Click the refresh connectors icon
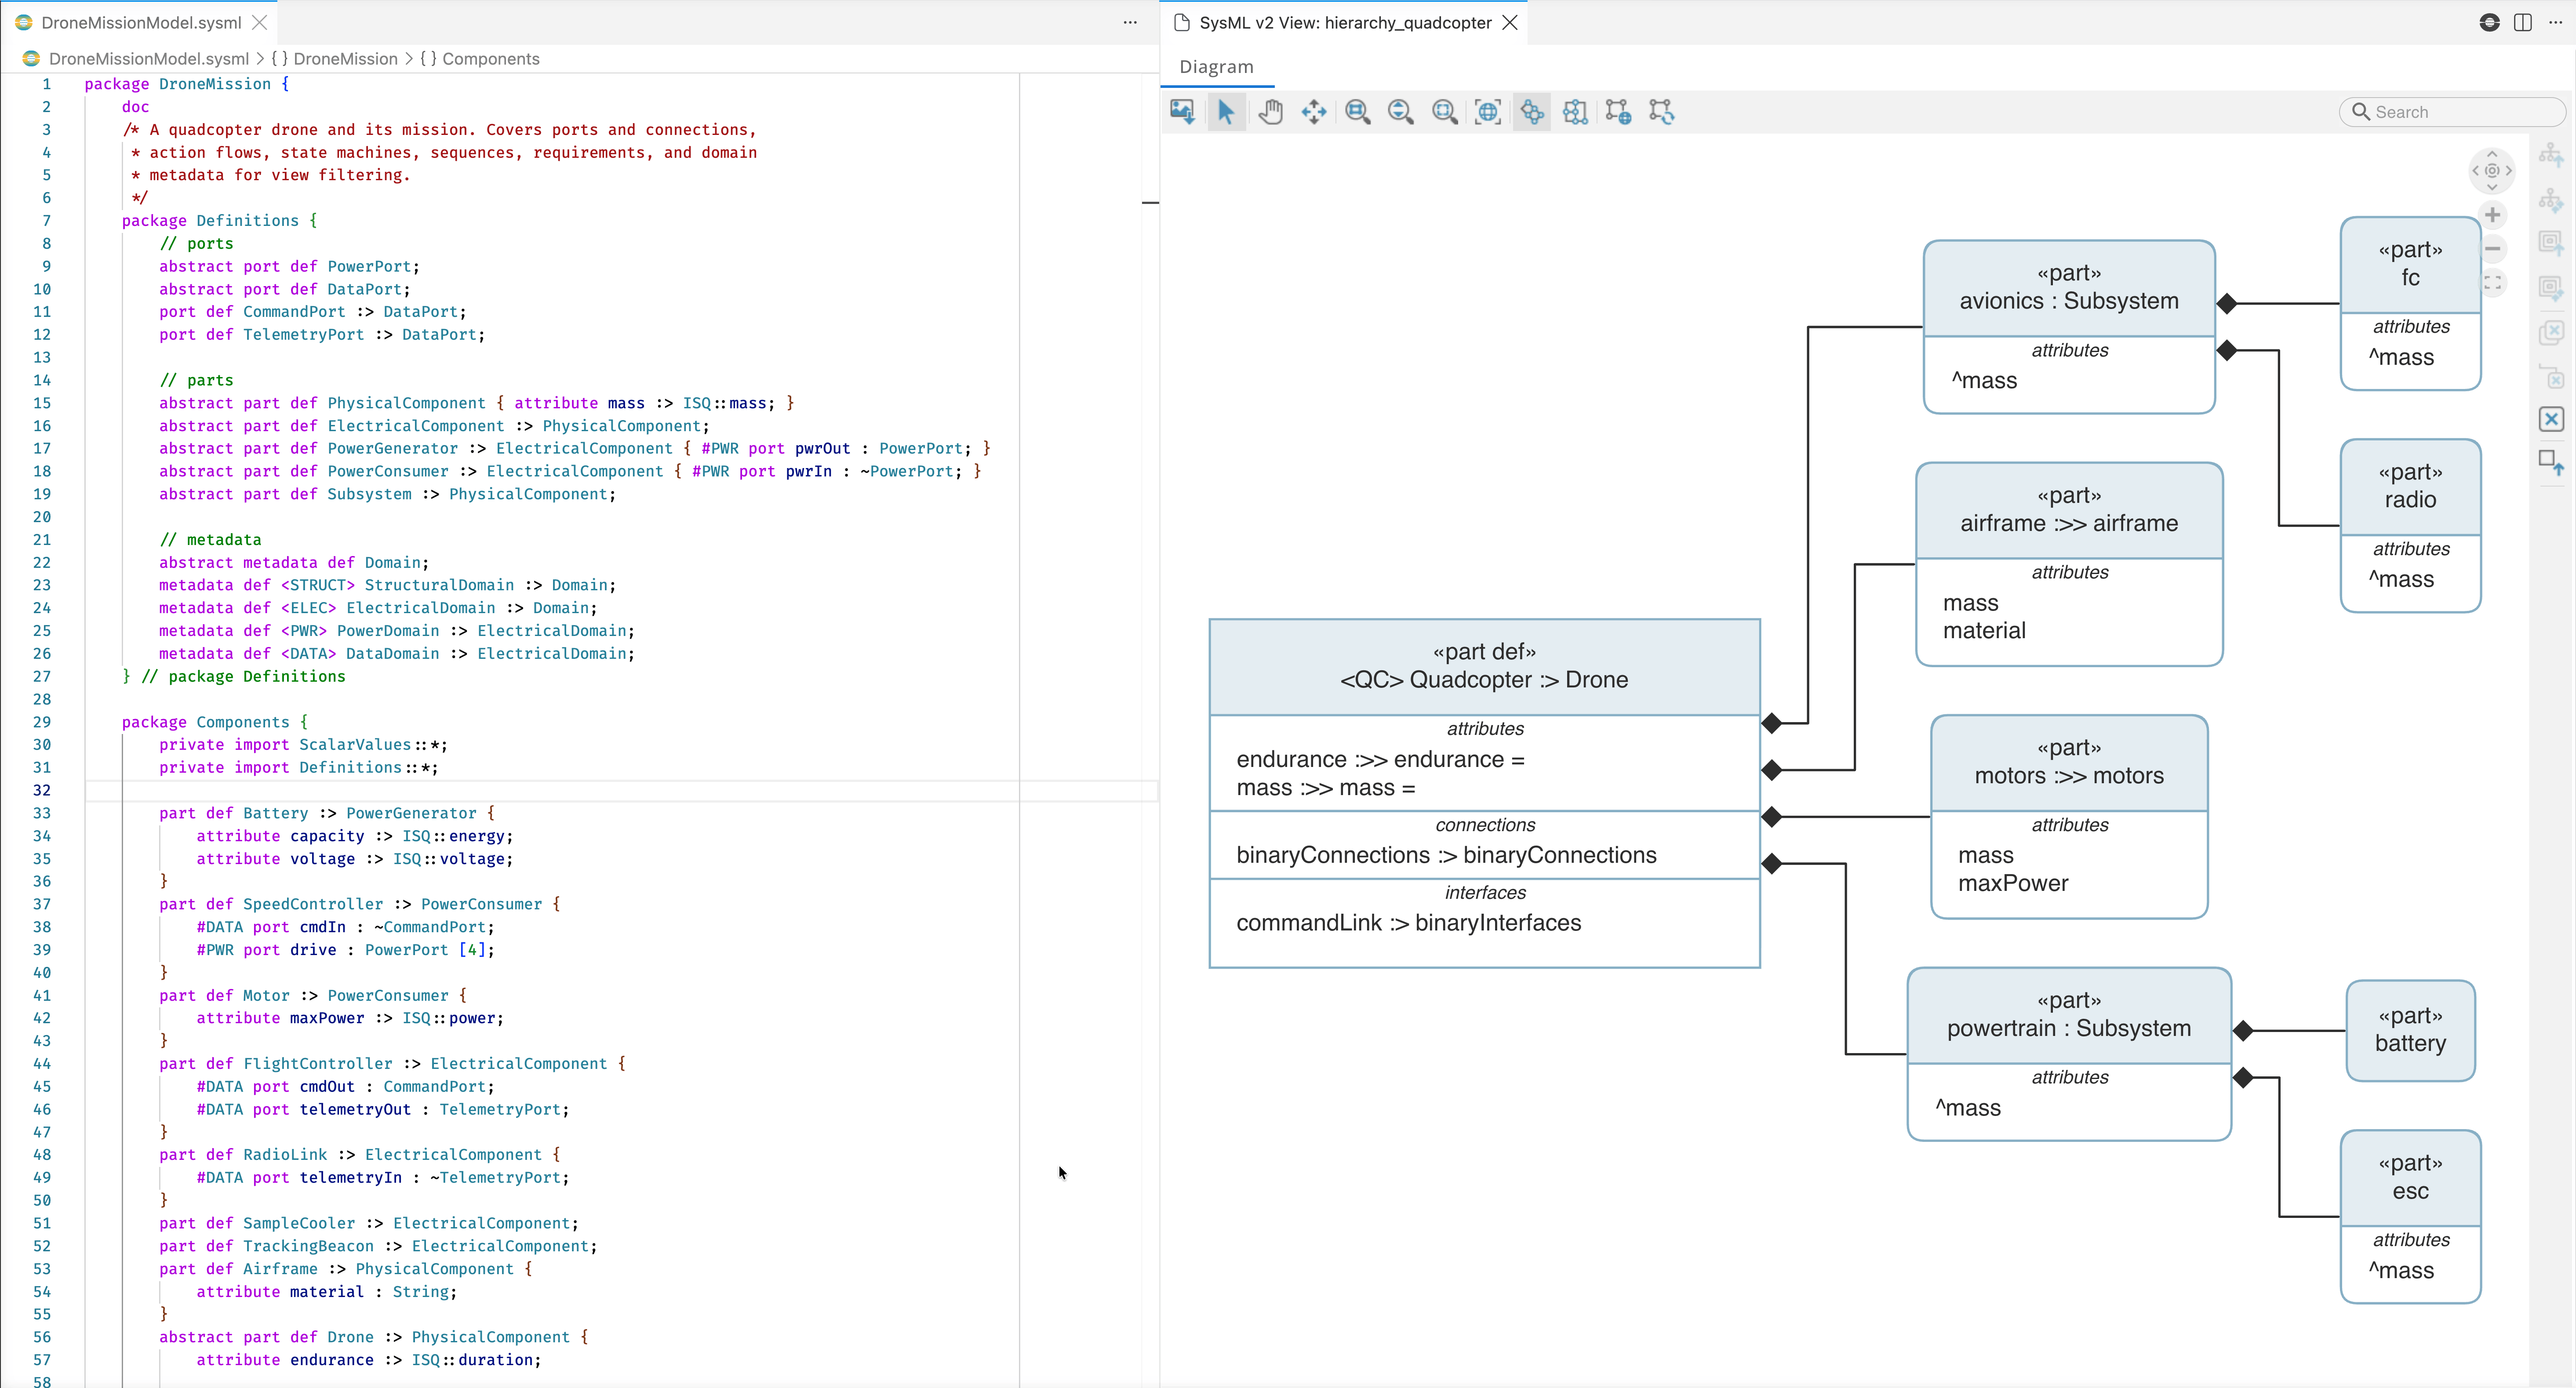2576x1388 pixels. [1662, 112]
